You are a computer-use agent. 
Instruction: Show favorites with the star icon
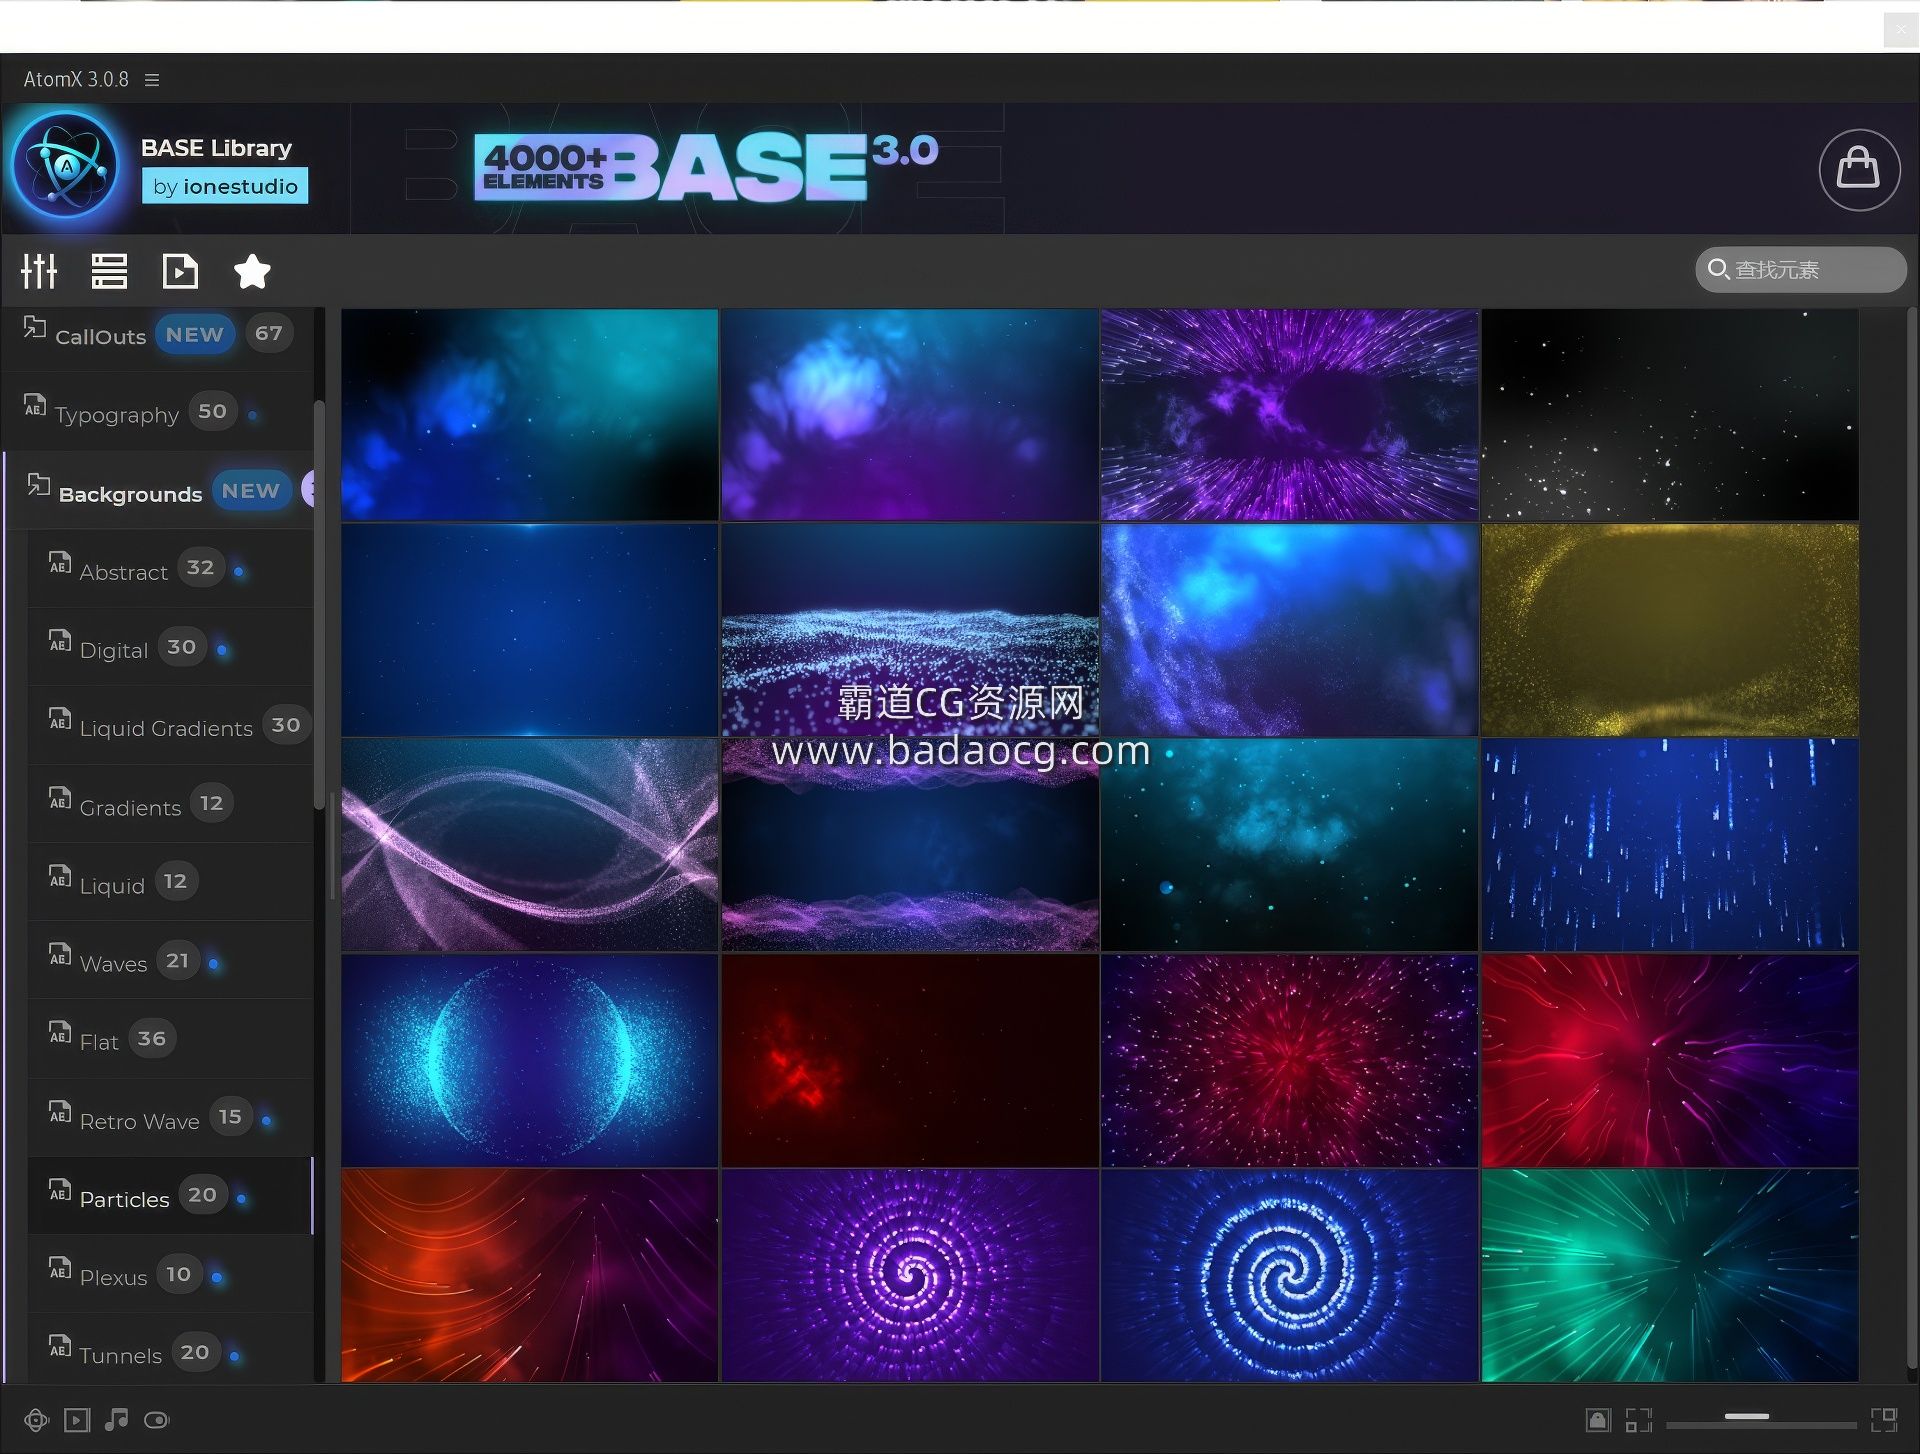(x=252, y=271)
